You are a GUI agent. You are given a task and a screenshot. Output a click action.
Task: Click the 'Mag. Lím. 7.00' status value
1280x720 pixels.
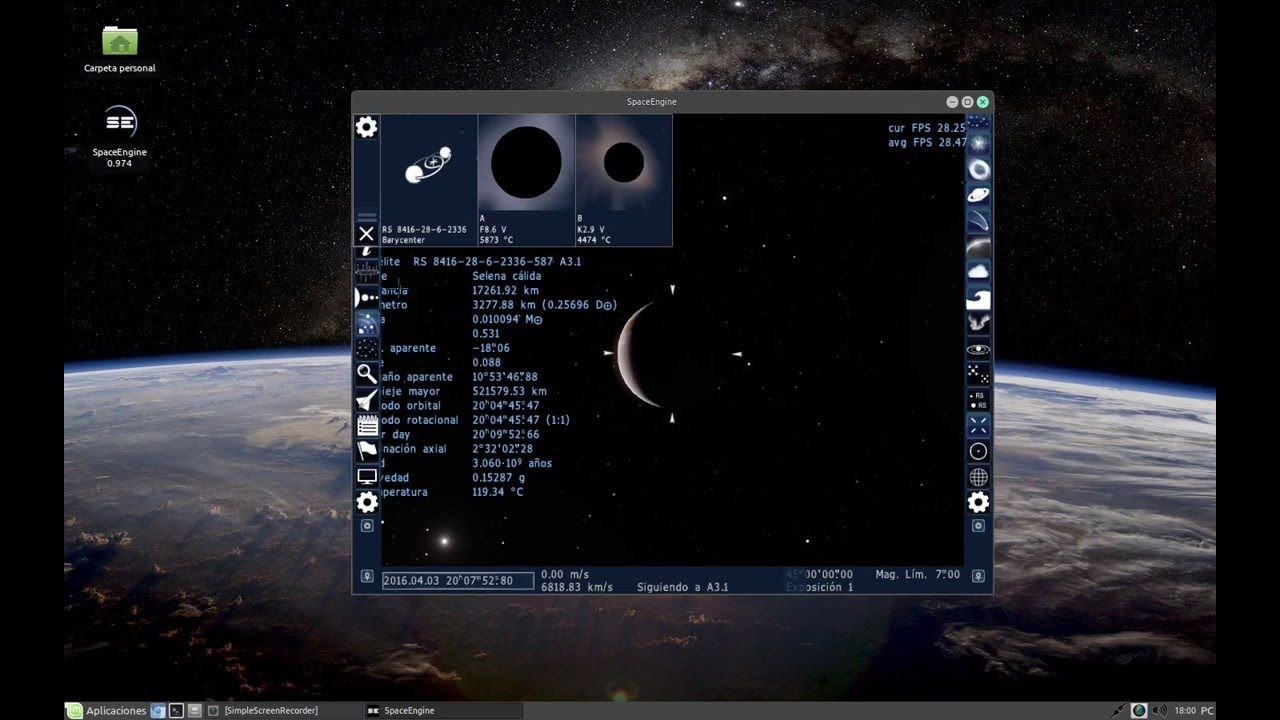(917, 574)
